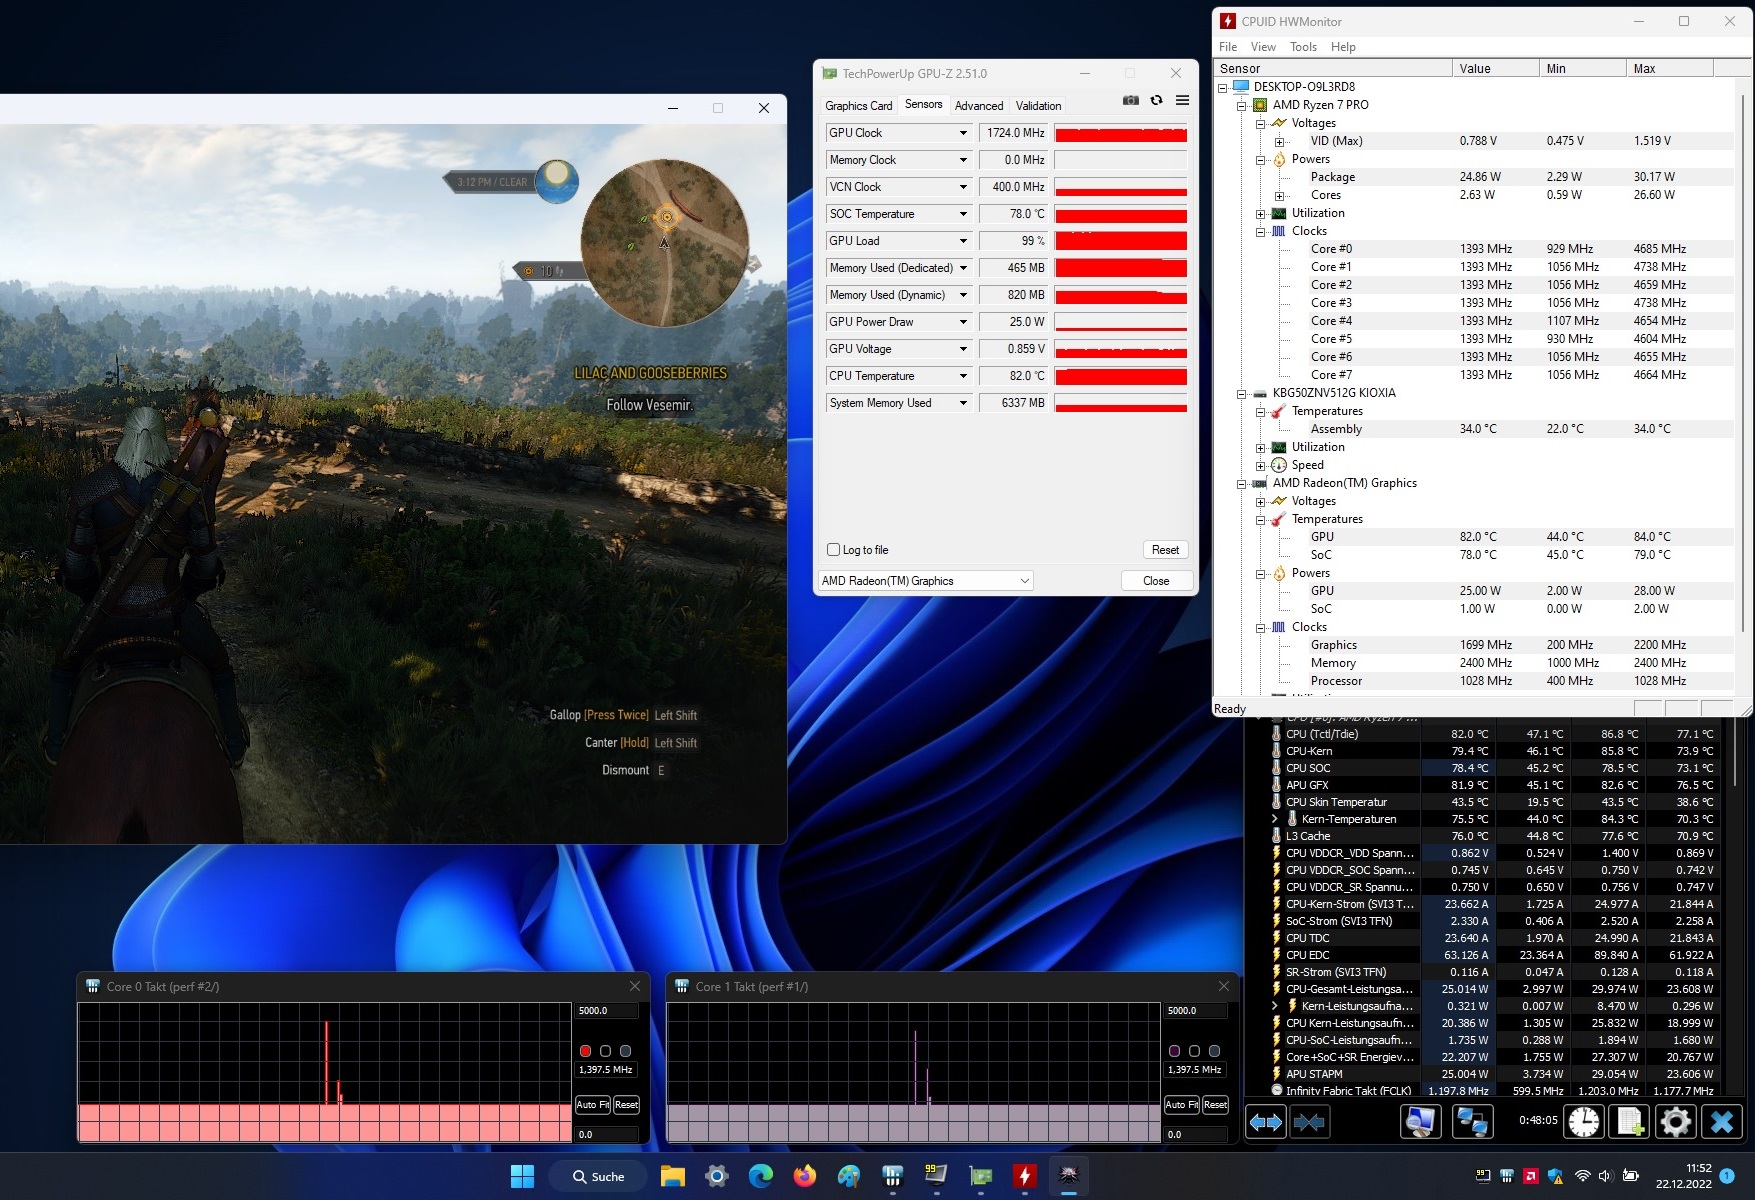Click the Value column header in HWMonitor
The image size is (1755, 1200).
pyautogui.click(x=1495, y=69)
